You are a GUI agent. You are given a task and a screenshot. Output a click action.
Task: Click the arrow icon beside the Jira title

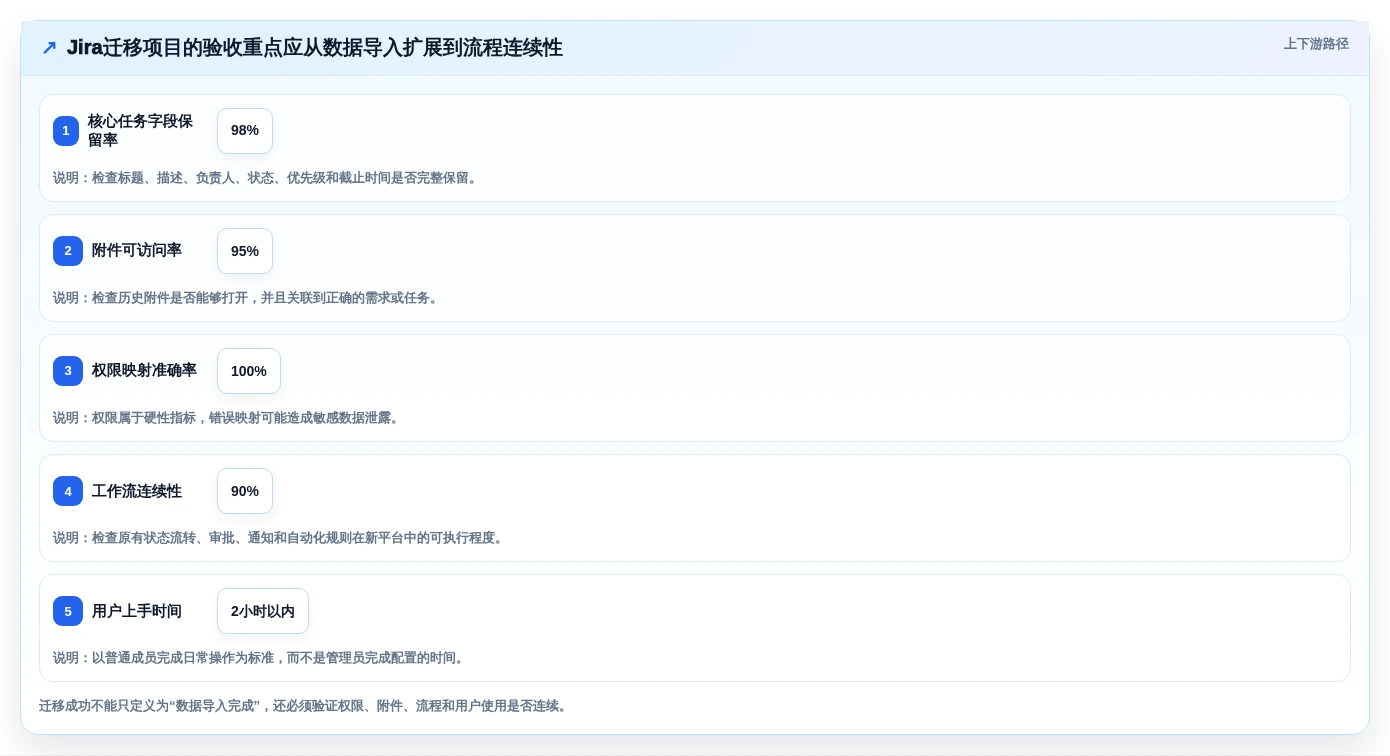(49, 48)
